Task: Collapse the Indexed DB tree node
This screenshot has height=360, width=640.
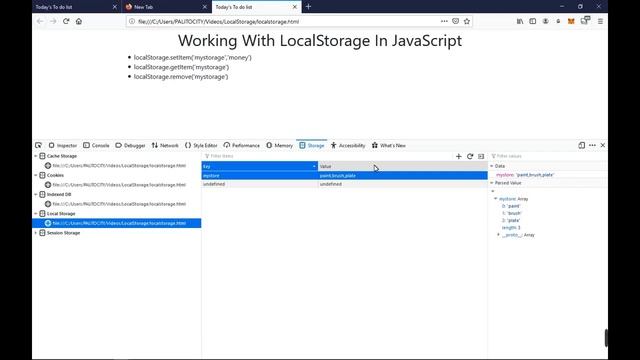Action: coord(36,194)
